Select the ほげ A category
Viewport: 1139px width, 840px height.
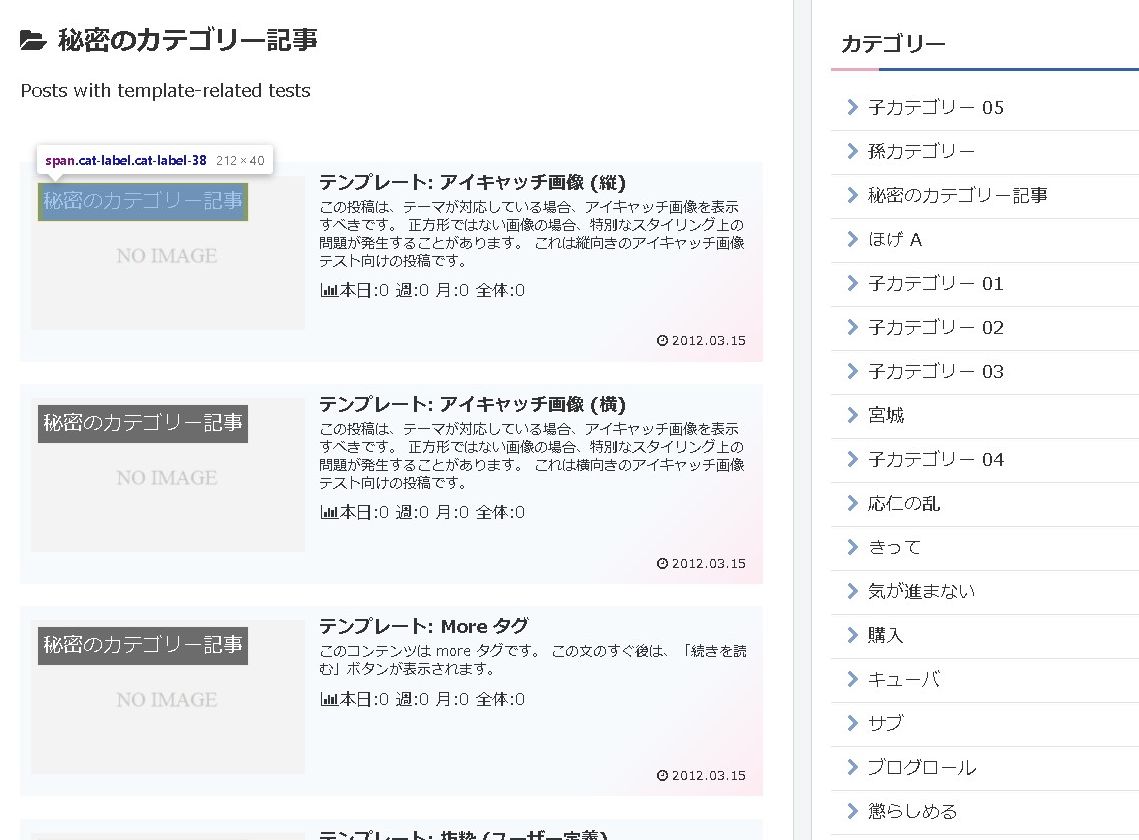(895, 239)
